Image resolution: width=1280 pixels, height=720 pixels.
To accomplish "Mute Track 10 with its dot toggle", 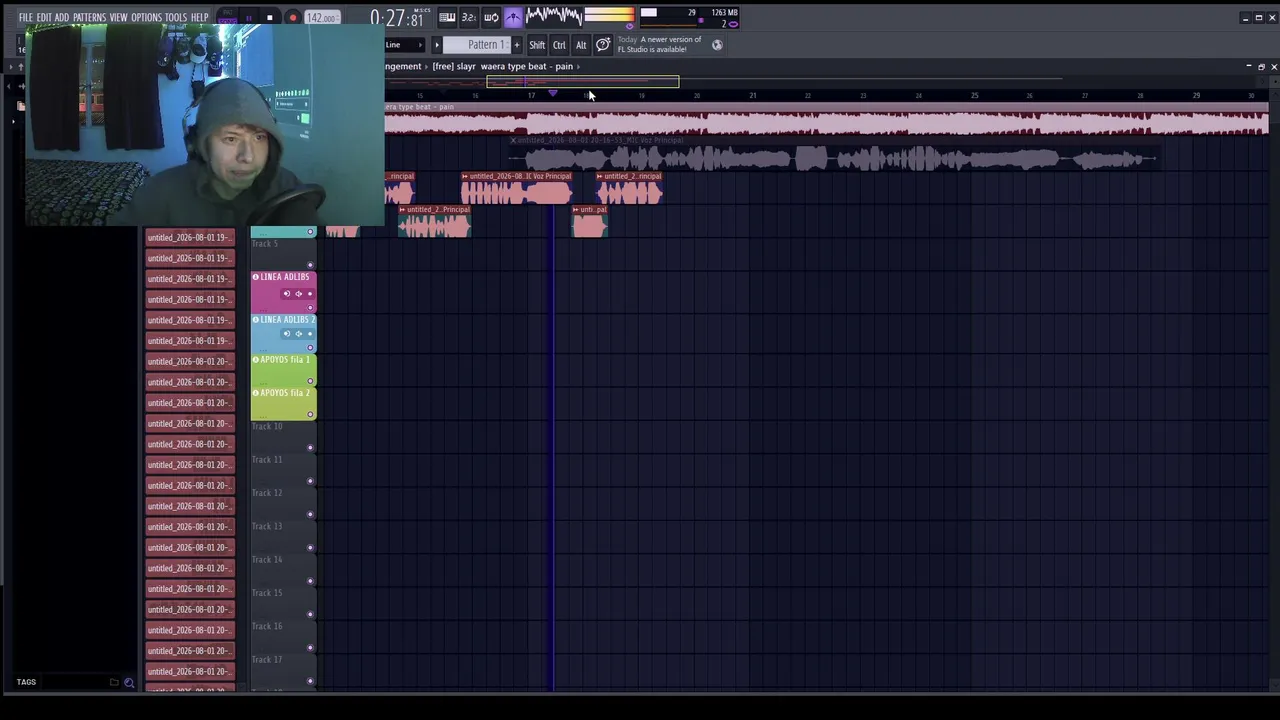I will 310,448.
